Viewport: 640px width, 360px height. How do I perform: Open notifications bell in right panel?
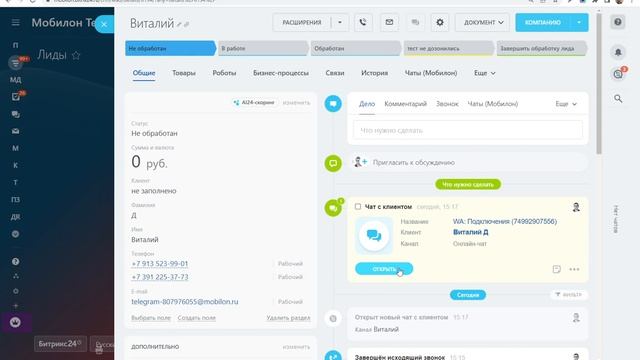tap(618, 52)
